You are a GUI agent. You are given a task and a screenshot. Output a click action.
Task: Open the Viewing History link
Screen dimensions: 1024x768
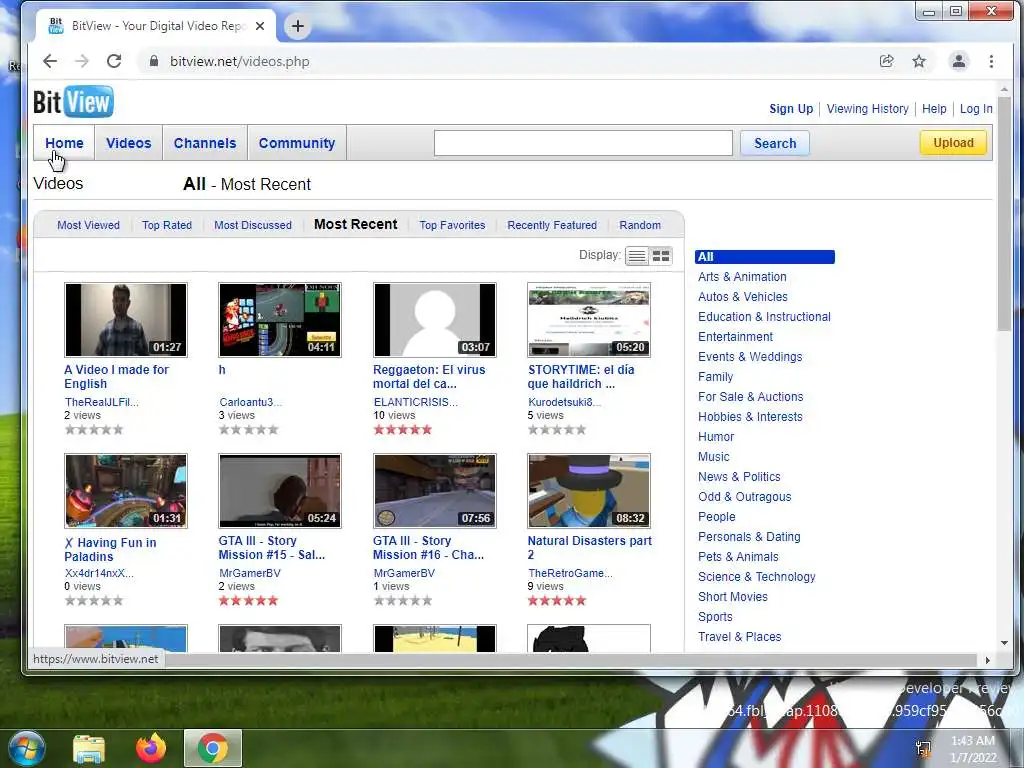pos(867,109)
